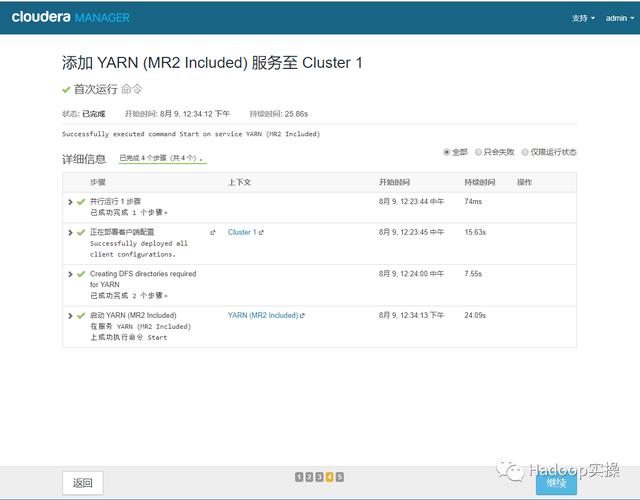Expand the 正在部署客户端配置 row

pos(70,232)
